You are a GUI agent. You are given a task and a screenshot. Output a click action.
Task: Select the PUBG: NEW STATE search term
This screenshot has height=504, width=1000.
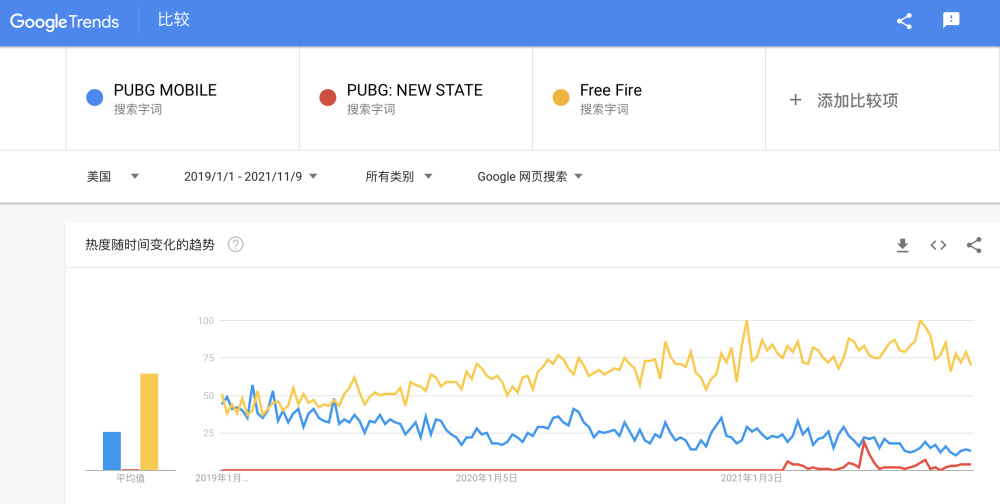coord(414,90)
